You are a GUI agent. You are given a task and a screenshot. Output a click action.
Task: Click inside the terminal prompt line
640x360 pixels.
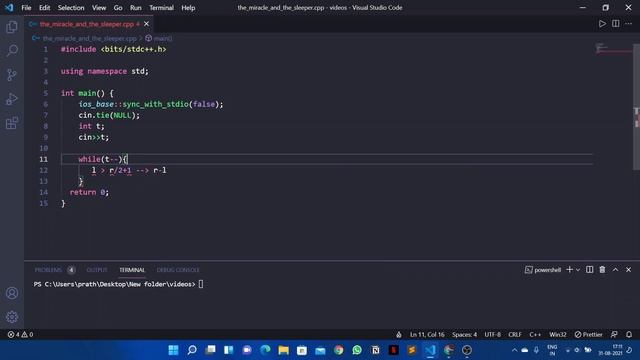[x=118, y=284]
